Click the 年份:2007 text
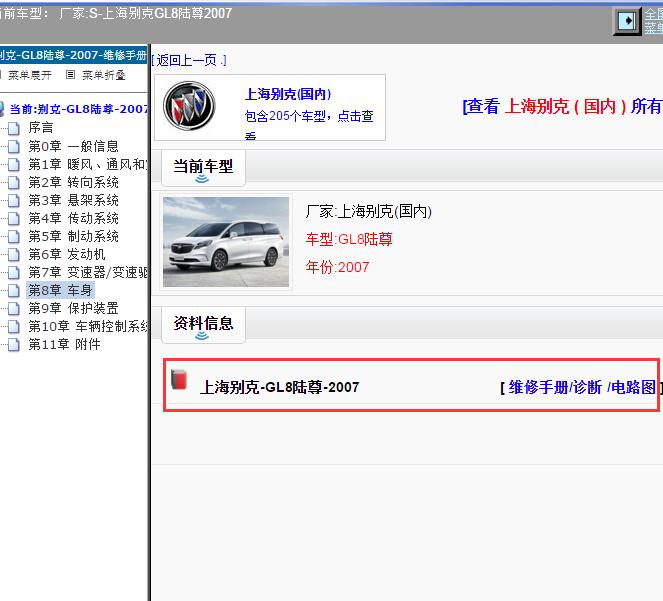This screenshot has width=663, height=601. pos(337,267)
